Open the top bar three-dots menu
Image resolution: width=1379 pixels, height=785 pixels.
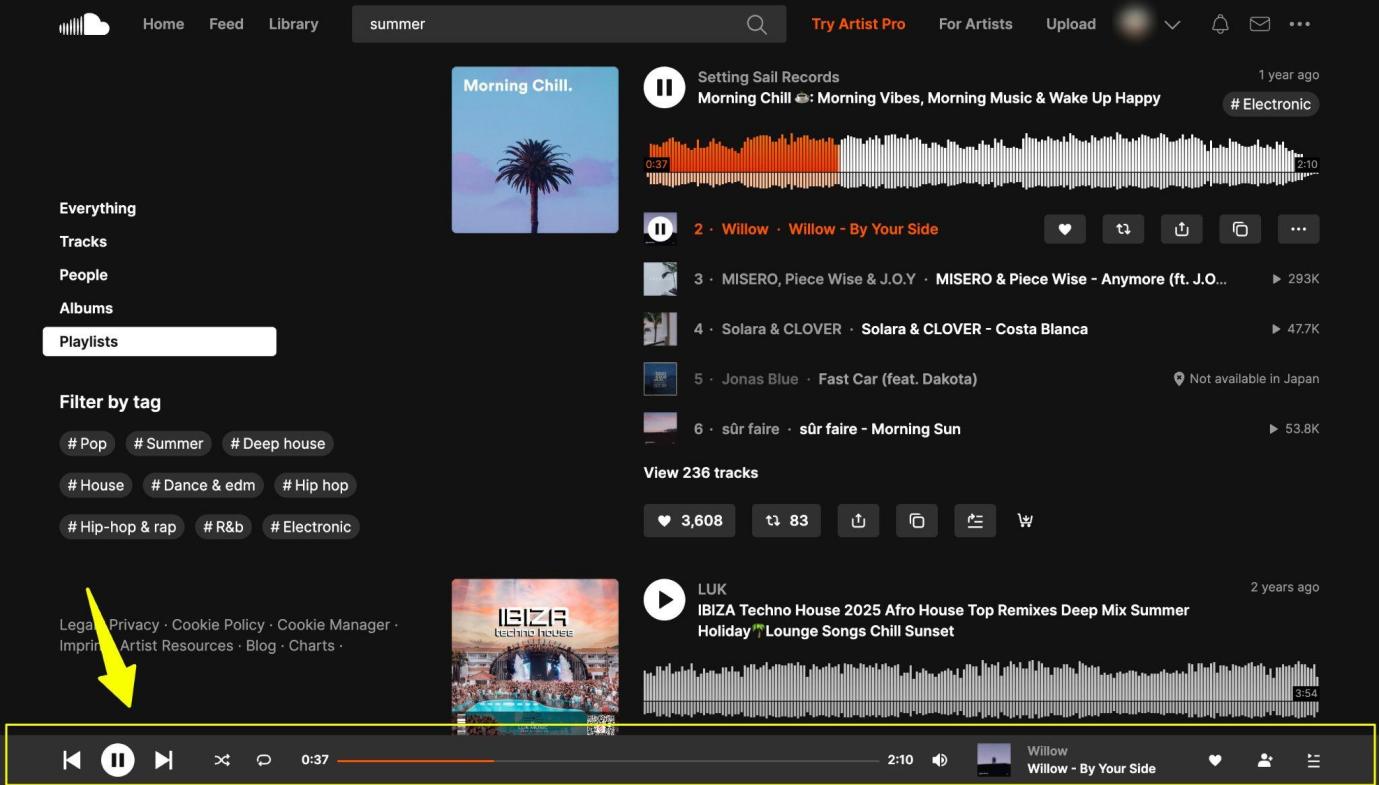click(x=1300, y=24)
